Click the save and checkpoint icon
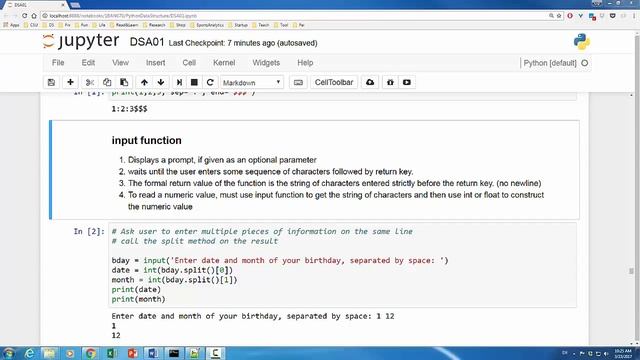Viewport: 640px width, 360px height. [51, 82]
